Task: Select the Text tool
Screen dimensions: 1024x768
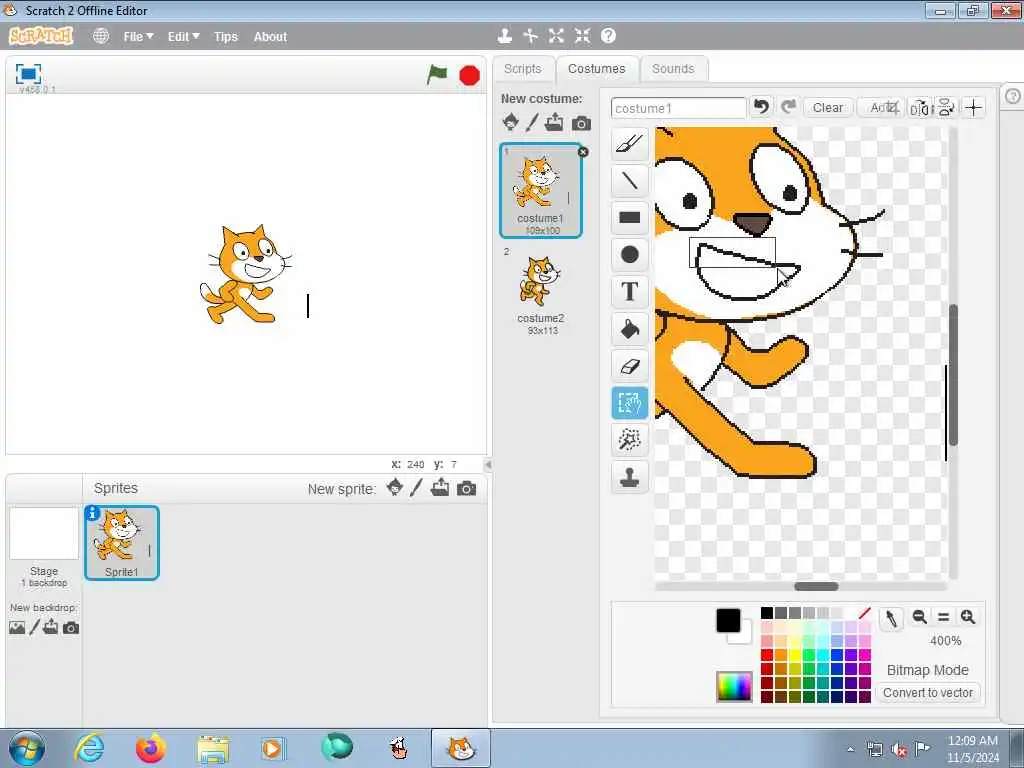Action: coord(630,291)
